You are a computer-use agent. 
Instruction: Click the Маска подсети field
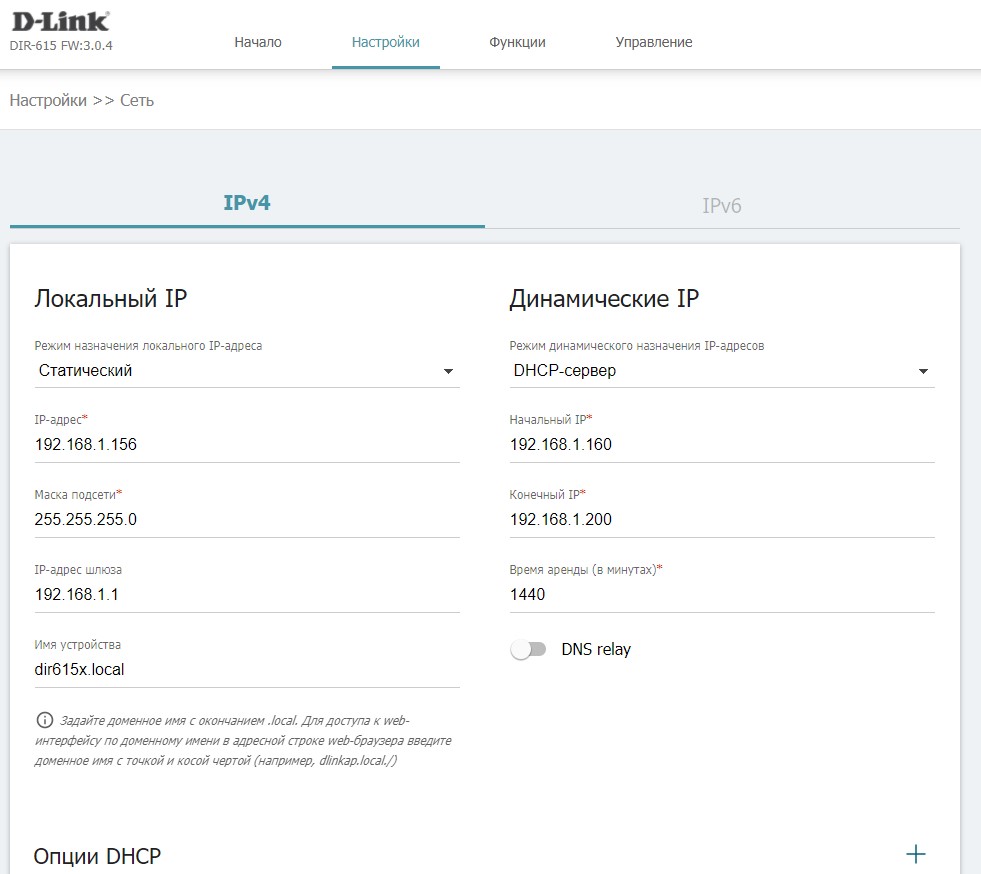coord(246,520)
